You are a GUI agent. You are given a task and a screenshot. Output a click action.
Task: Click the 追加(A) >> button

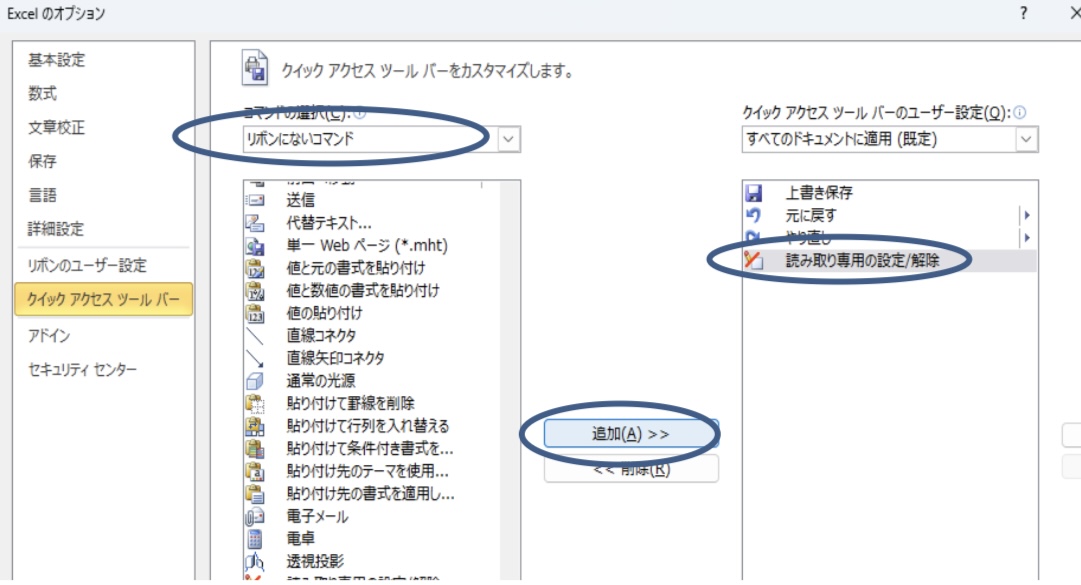point(631,434)
